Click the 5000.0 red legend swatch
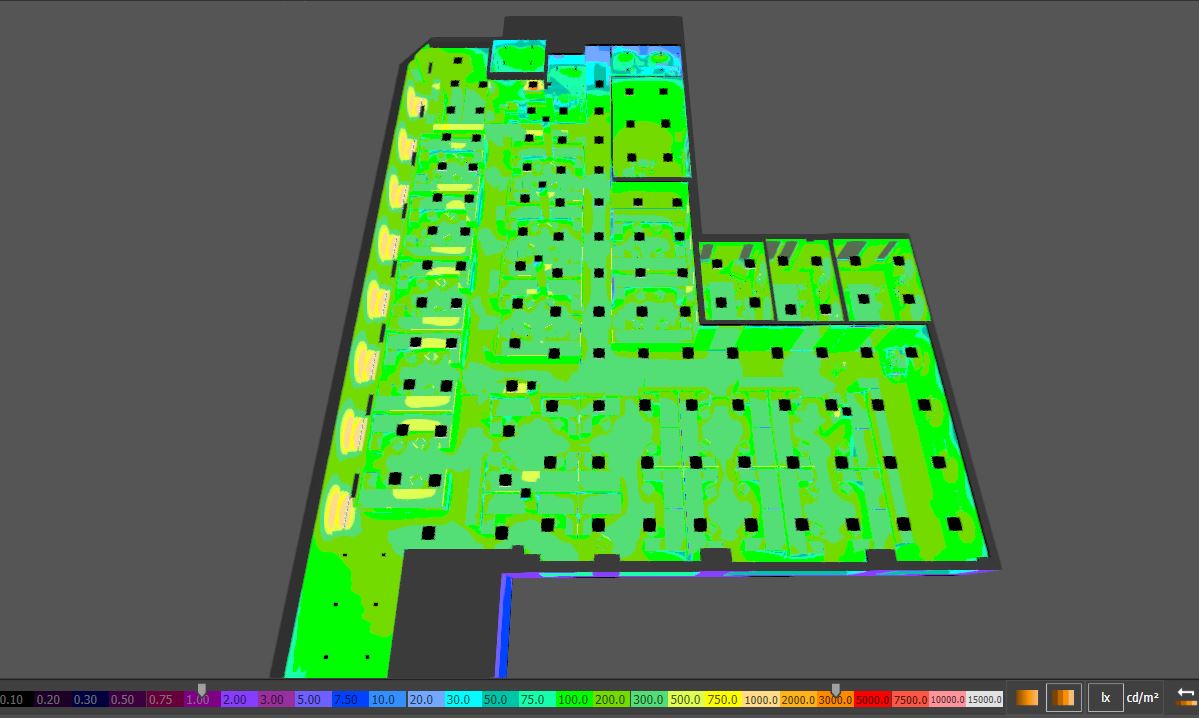 tap(872, 700)
